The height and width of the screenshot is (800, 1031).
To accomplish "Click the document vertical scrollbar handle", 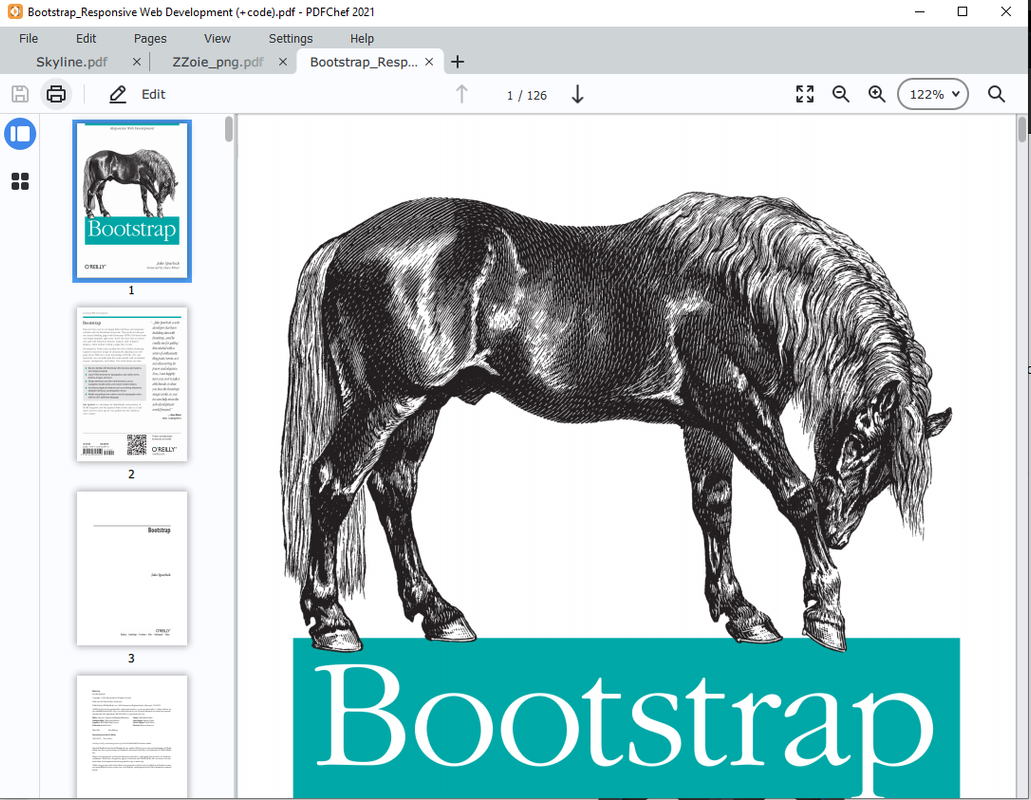I will coord(1022,129).
